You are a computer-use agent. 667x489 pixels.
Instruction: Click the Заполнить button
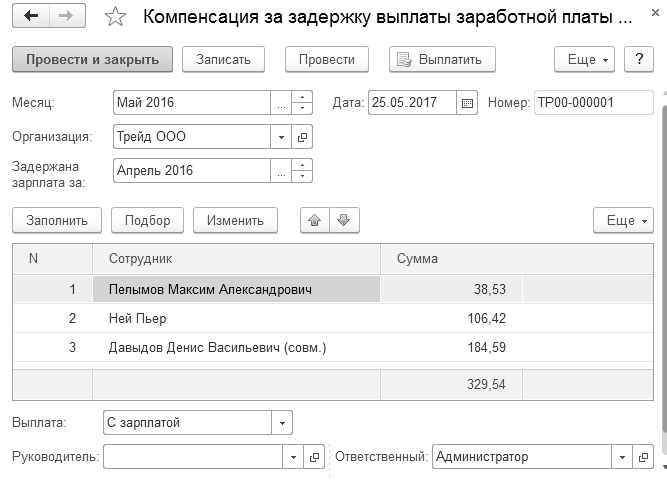pos(56,220)
